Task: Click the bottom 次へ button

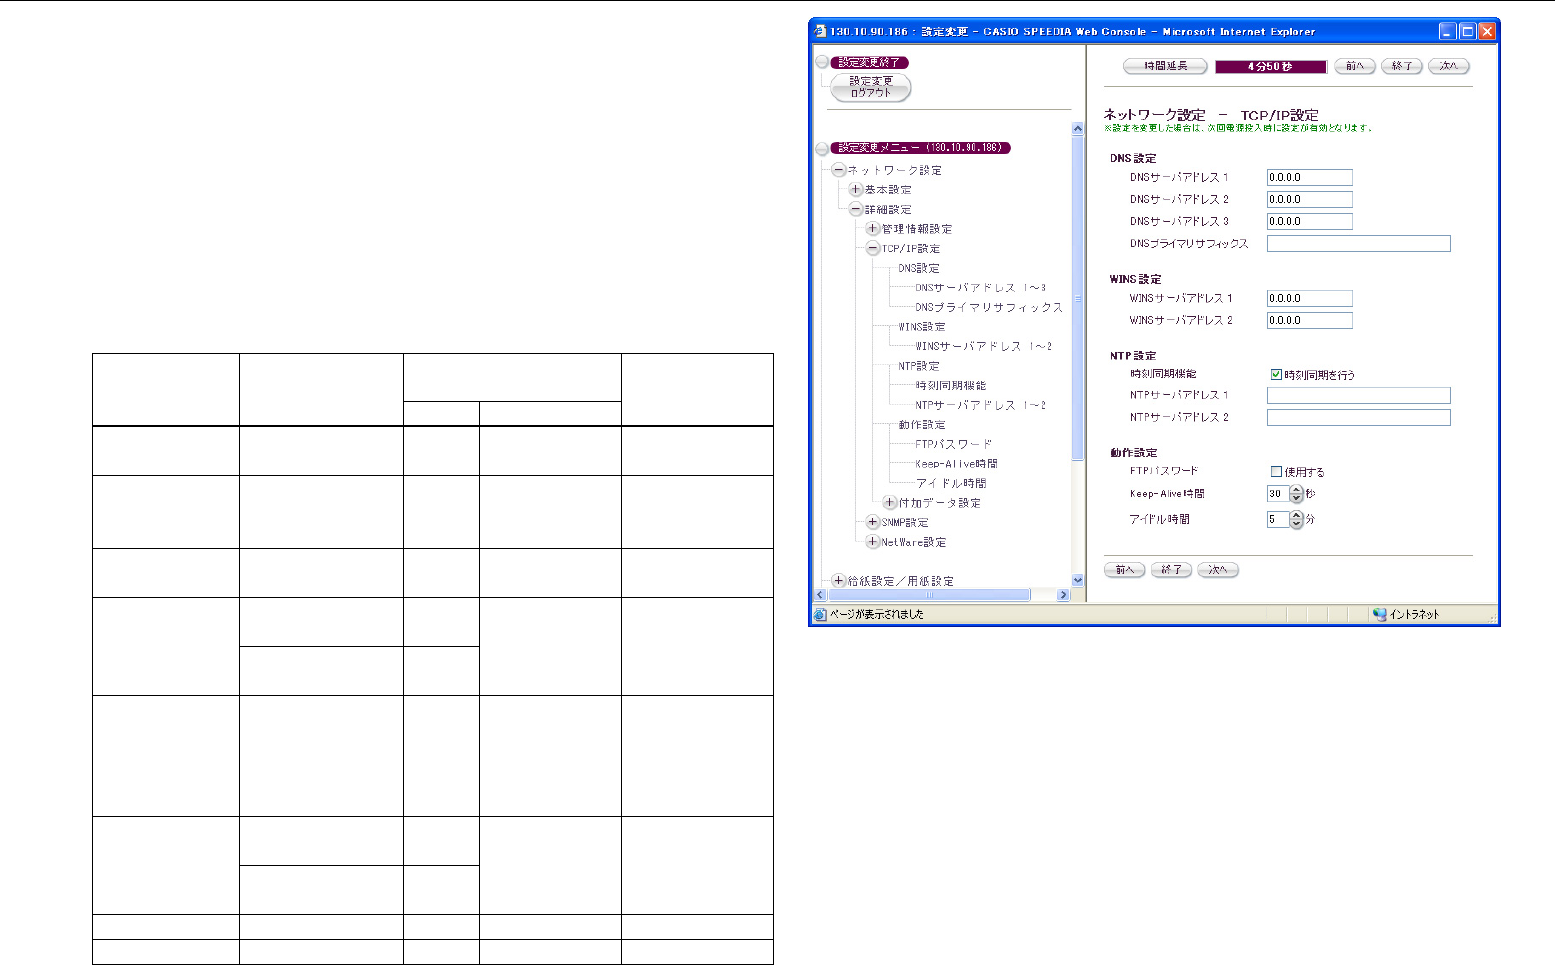Action: tap(1218, 570)
